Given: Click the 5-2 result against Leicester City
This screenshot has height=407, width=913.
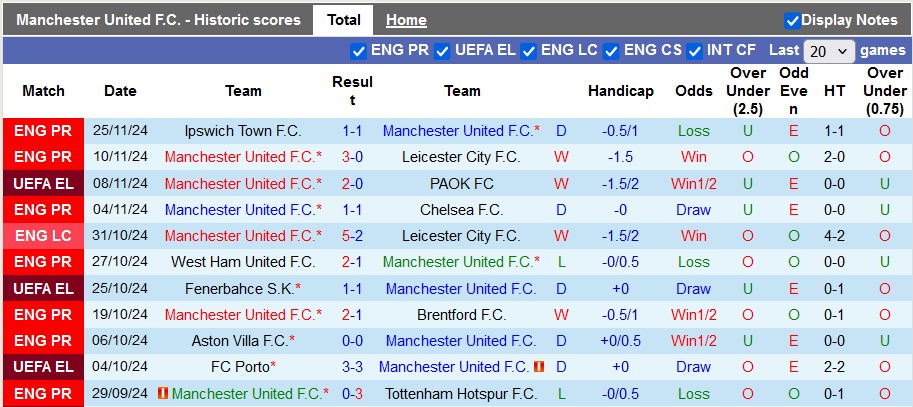Looking at the screenshot, I should [352, 236].
